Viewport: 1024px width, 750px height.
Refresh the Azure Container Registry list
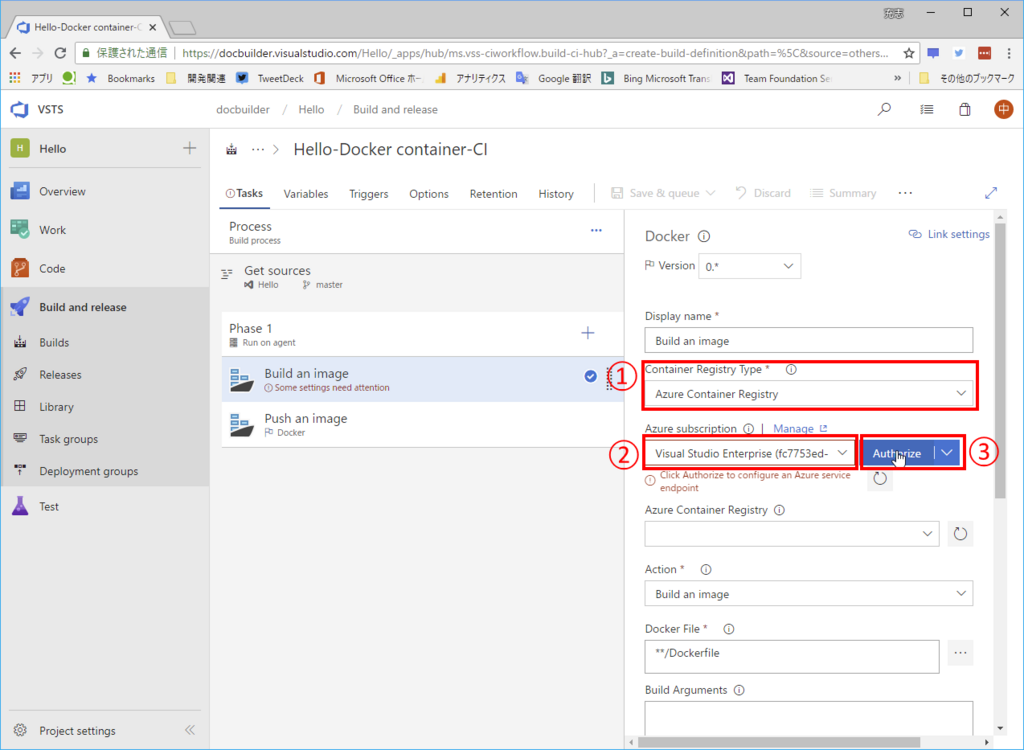click(x=960, y=534)
